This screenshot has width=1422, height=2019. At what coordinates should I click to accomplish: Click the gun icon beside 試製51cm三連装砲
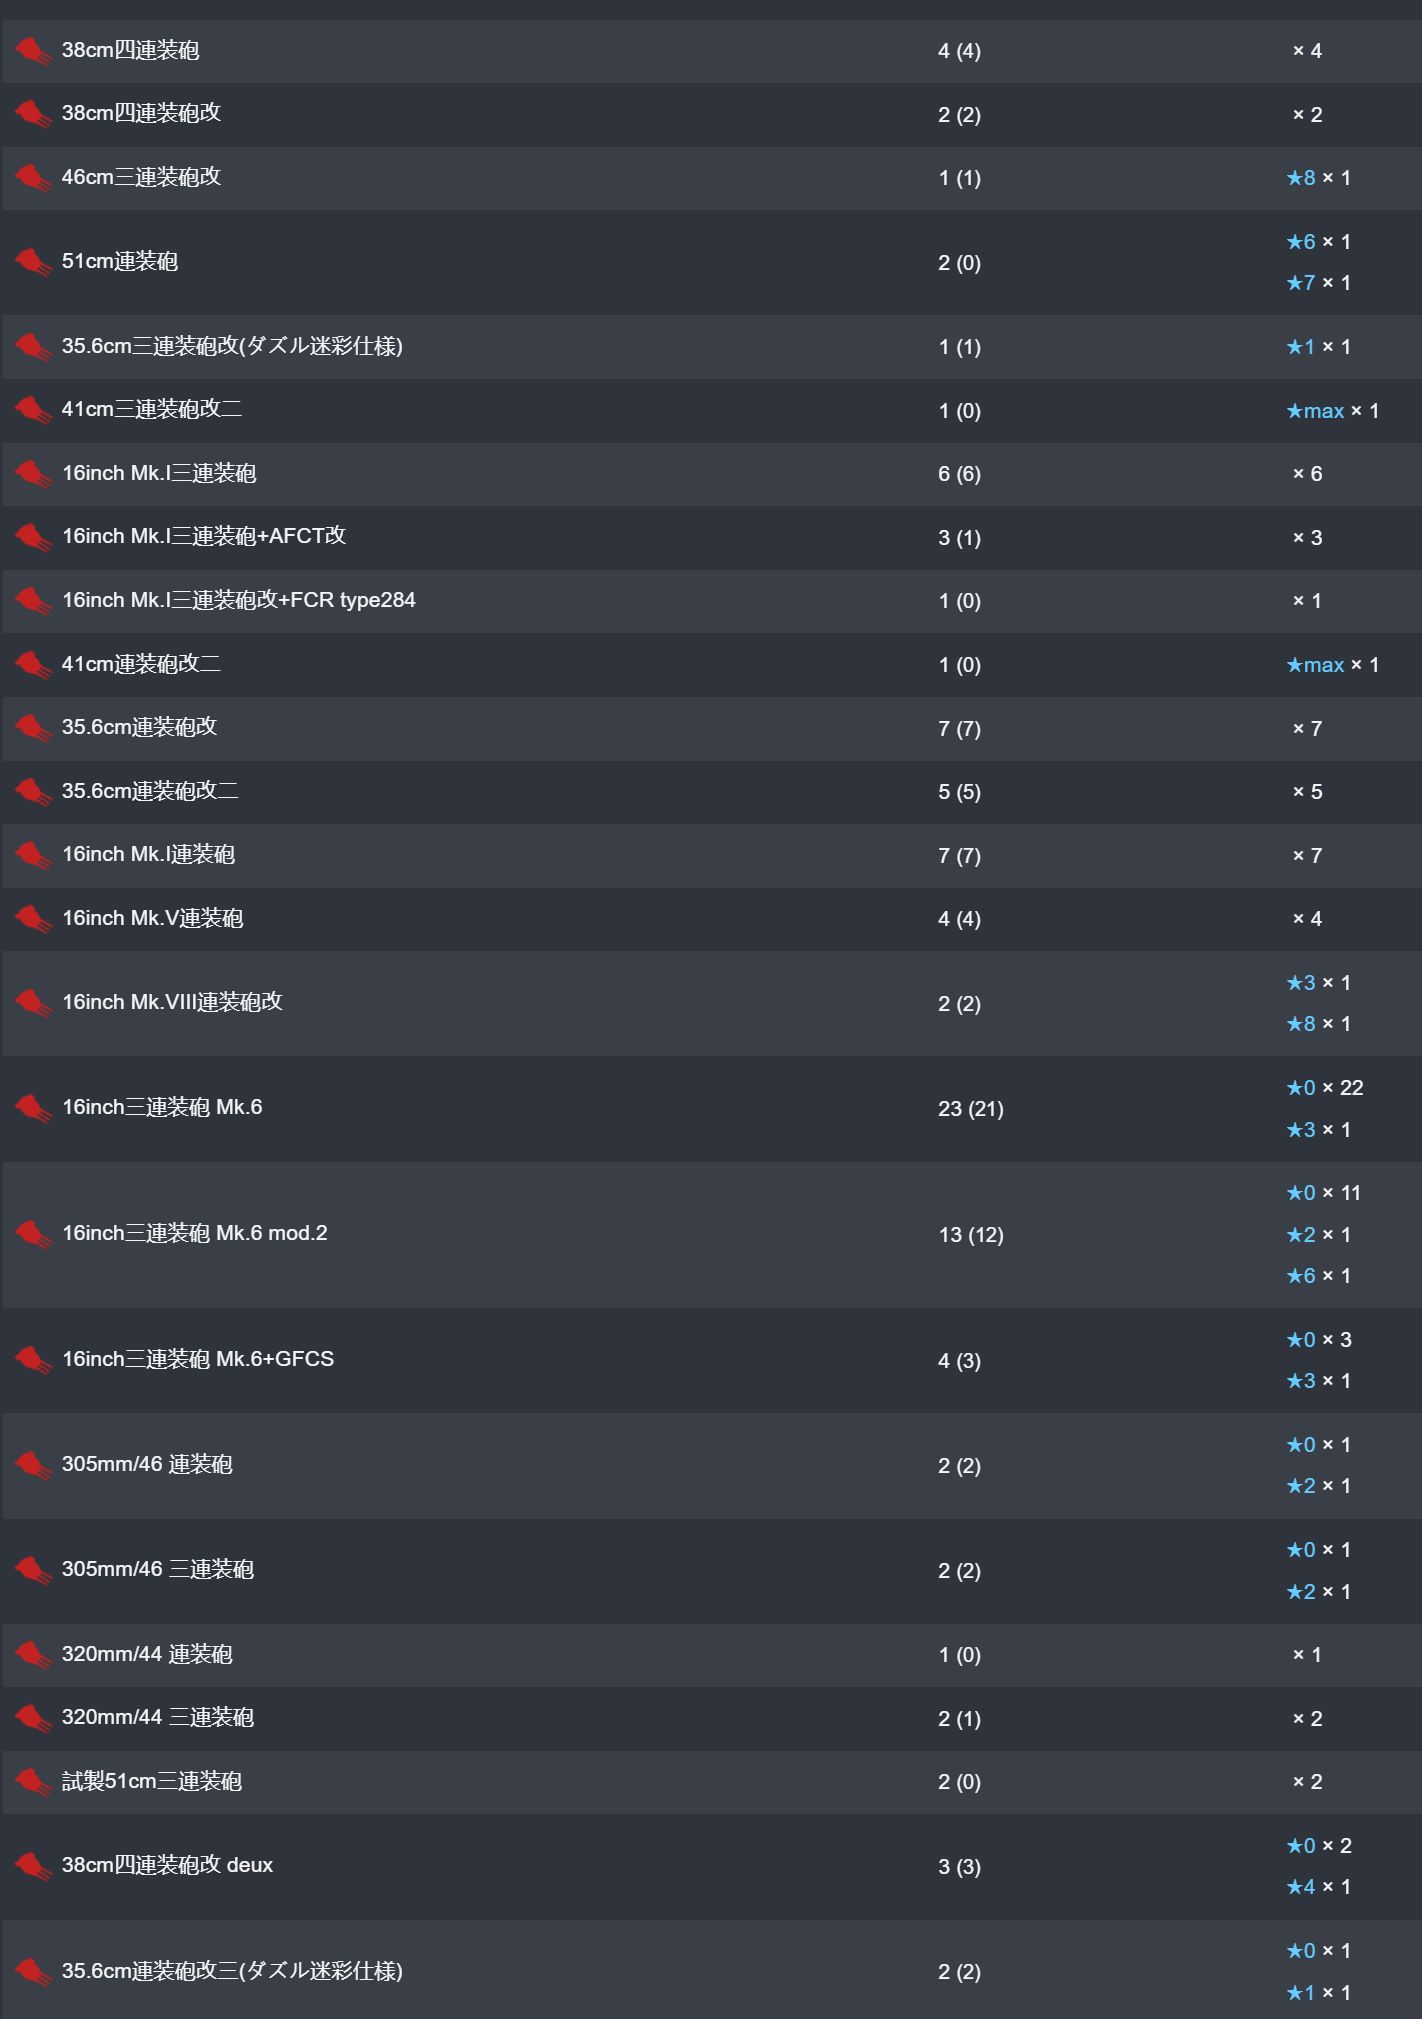point(33,1782)
